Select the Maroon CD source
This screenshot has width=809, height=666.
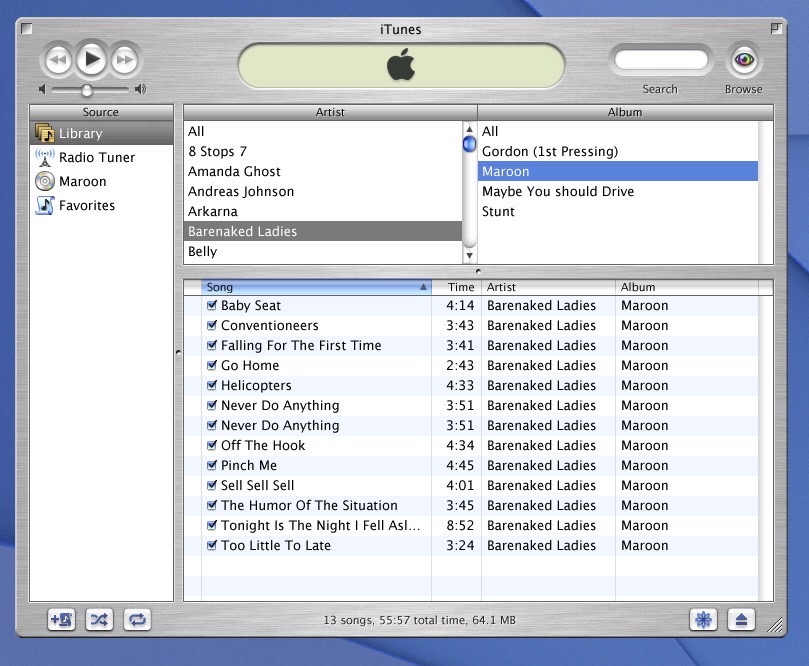click(101, 181)
